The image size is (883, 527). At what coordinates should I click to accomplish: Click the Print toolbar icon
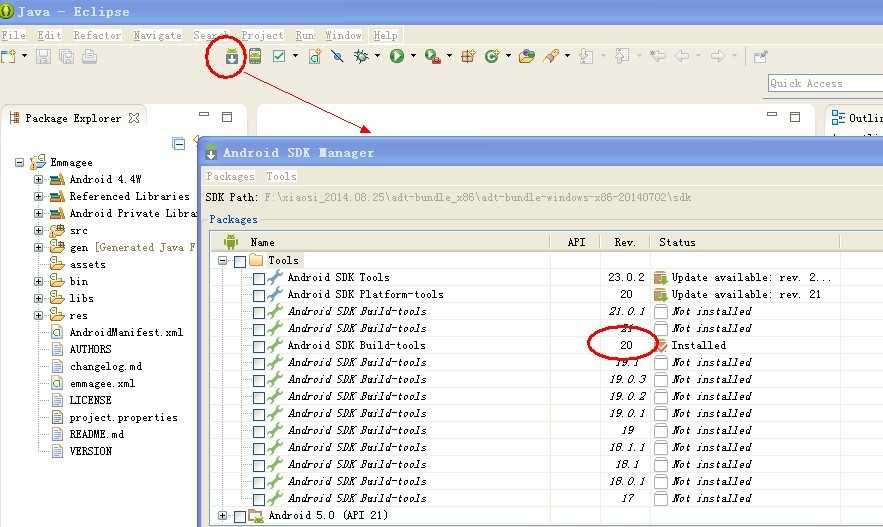[90, 56]
